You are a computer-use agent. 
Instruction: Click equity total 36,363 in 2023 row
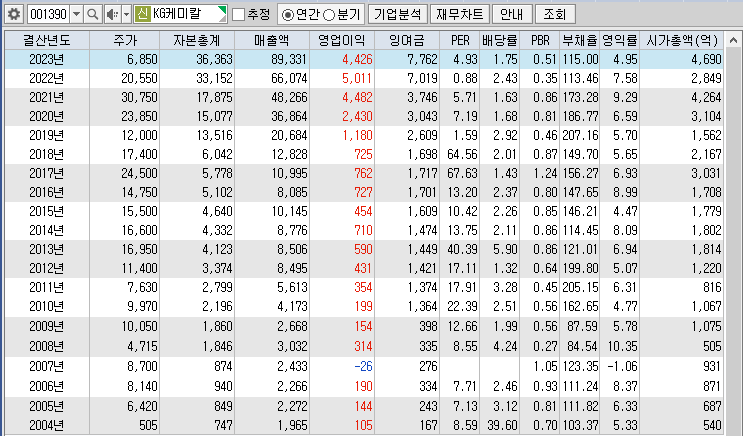tap(214, 59)
